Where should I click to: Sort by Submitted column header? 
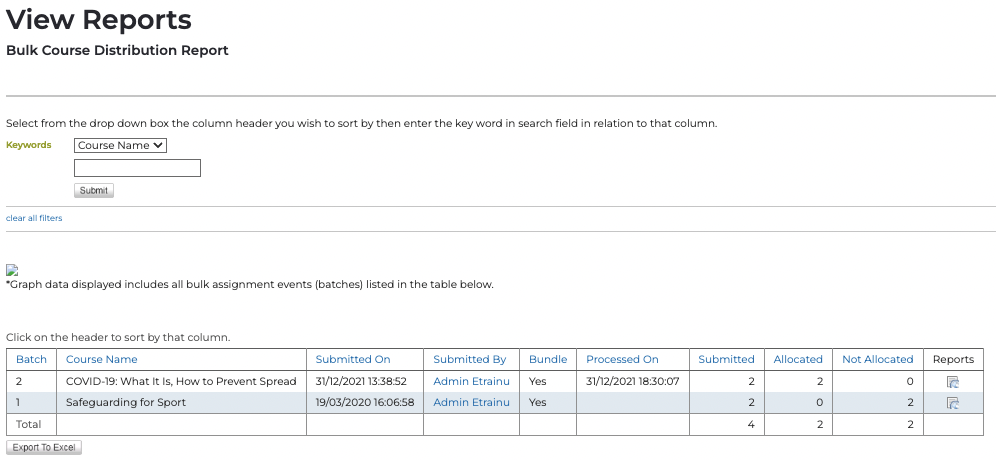point(726,359)
